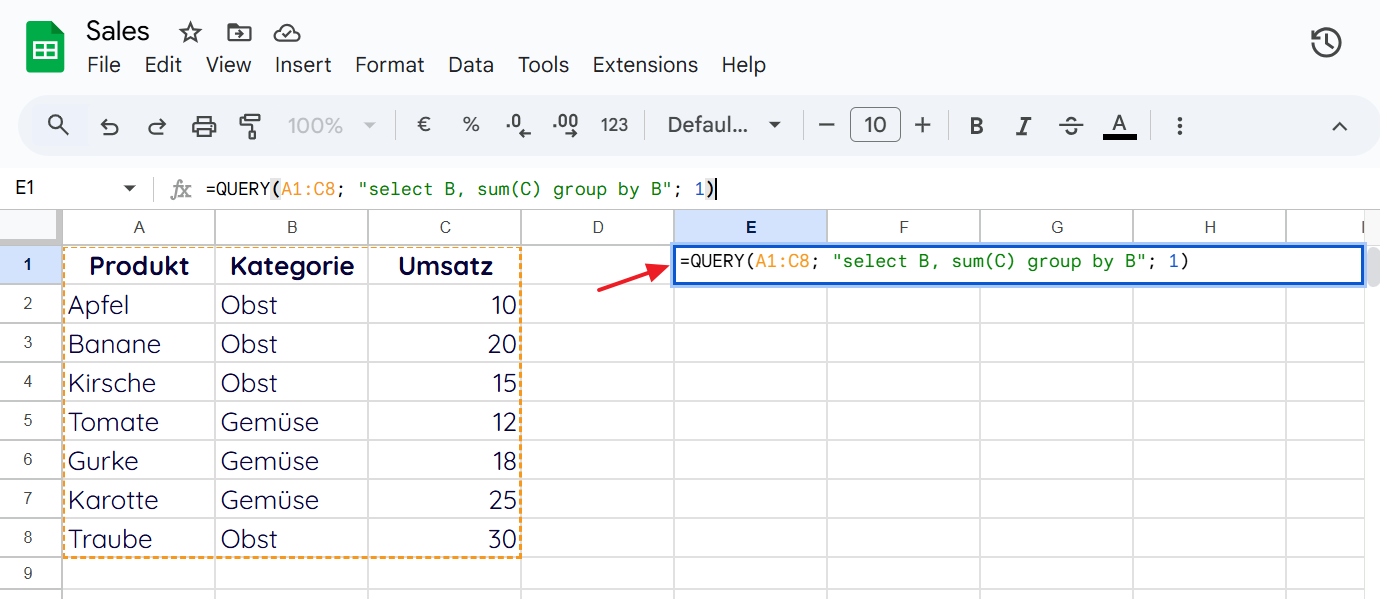Increase font size with plus button
This screenshot has width=1380, height=599.
click(x=923, y=126)
